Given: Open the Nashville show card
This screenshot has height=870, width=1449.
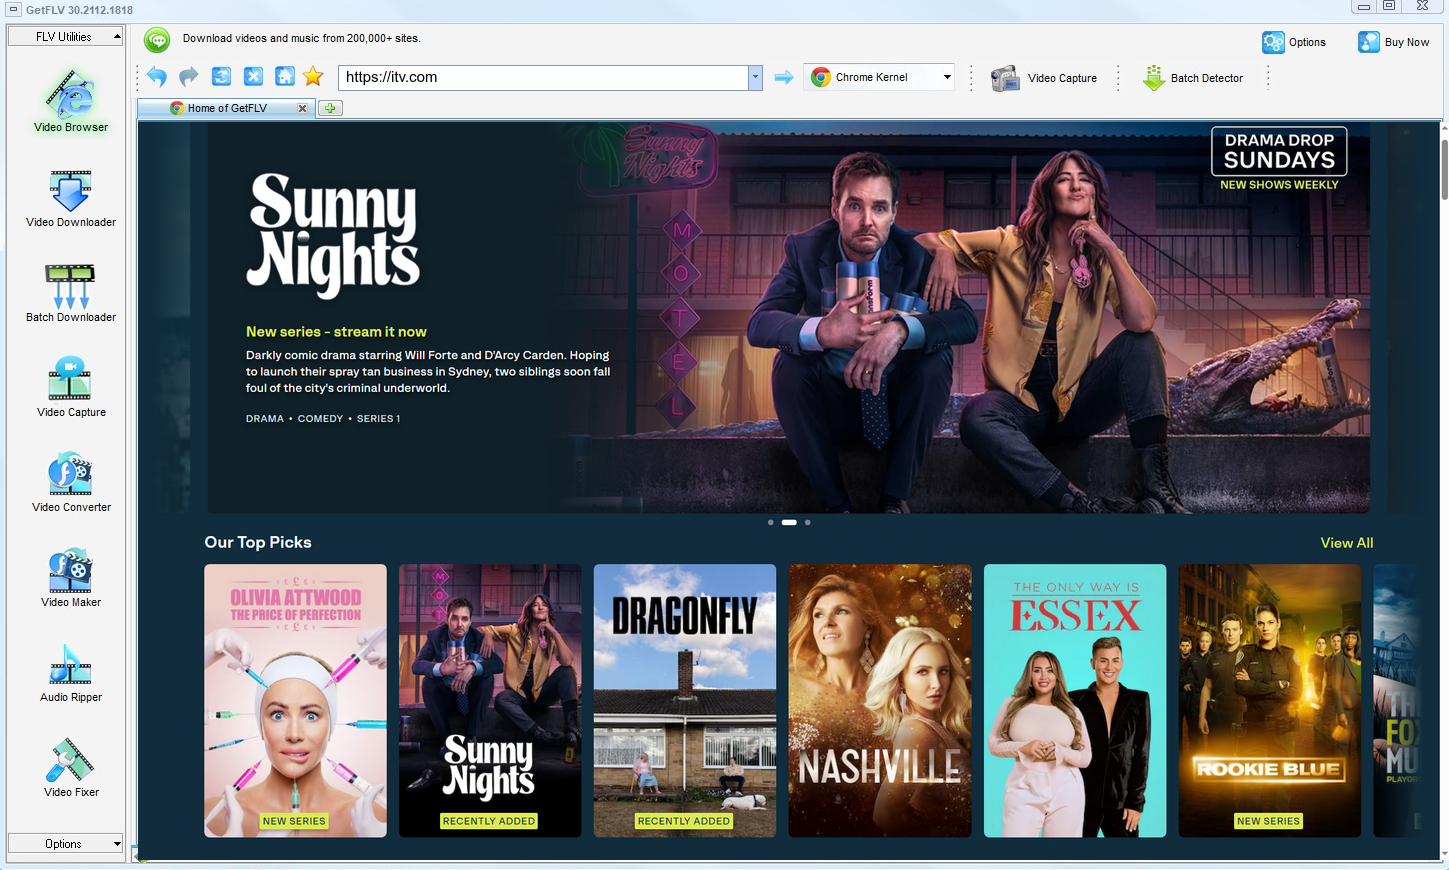Looking at the screenshot, I should [x=880, y=700].
